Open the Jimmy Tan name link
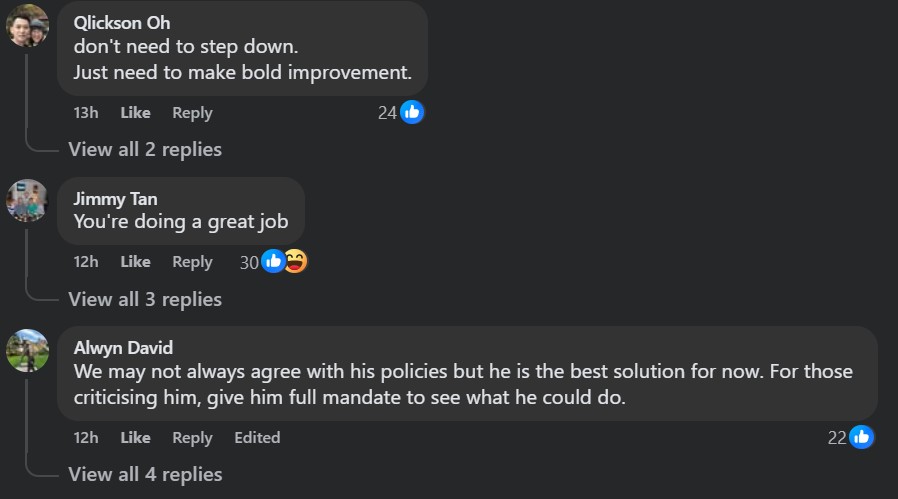Screen dimensions: 898x499 coord(115,199)
